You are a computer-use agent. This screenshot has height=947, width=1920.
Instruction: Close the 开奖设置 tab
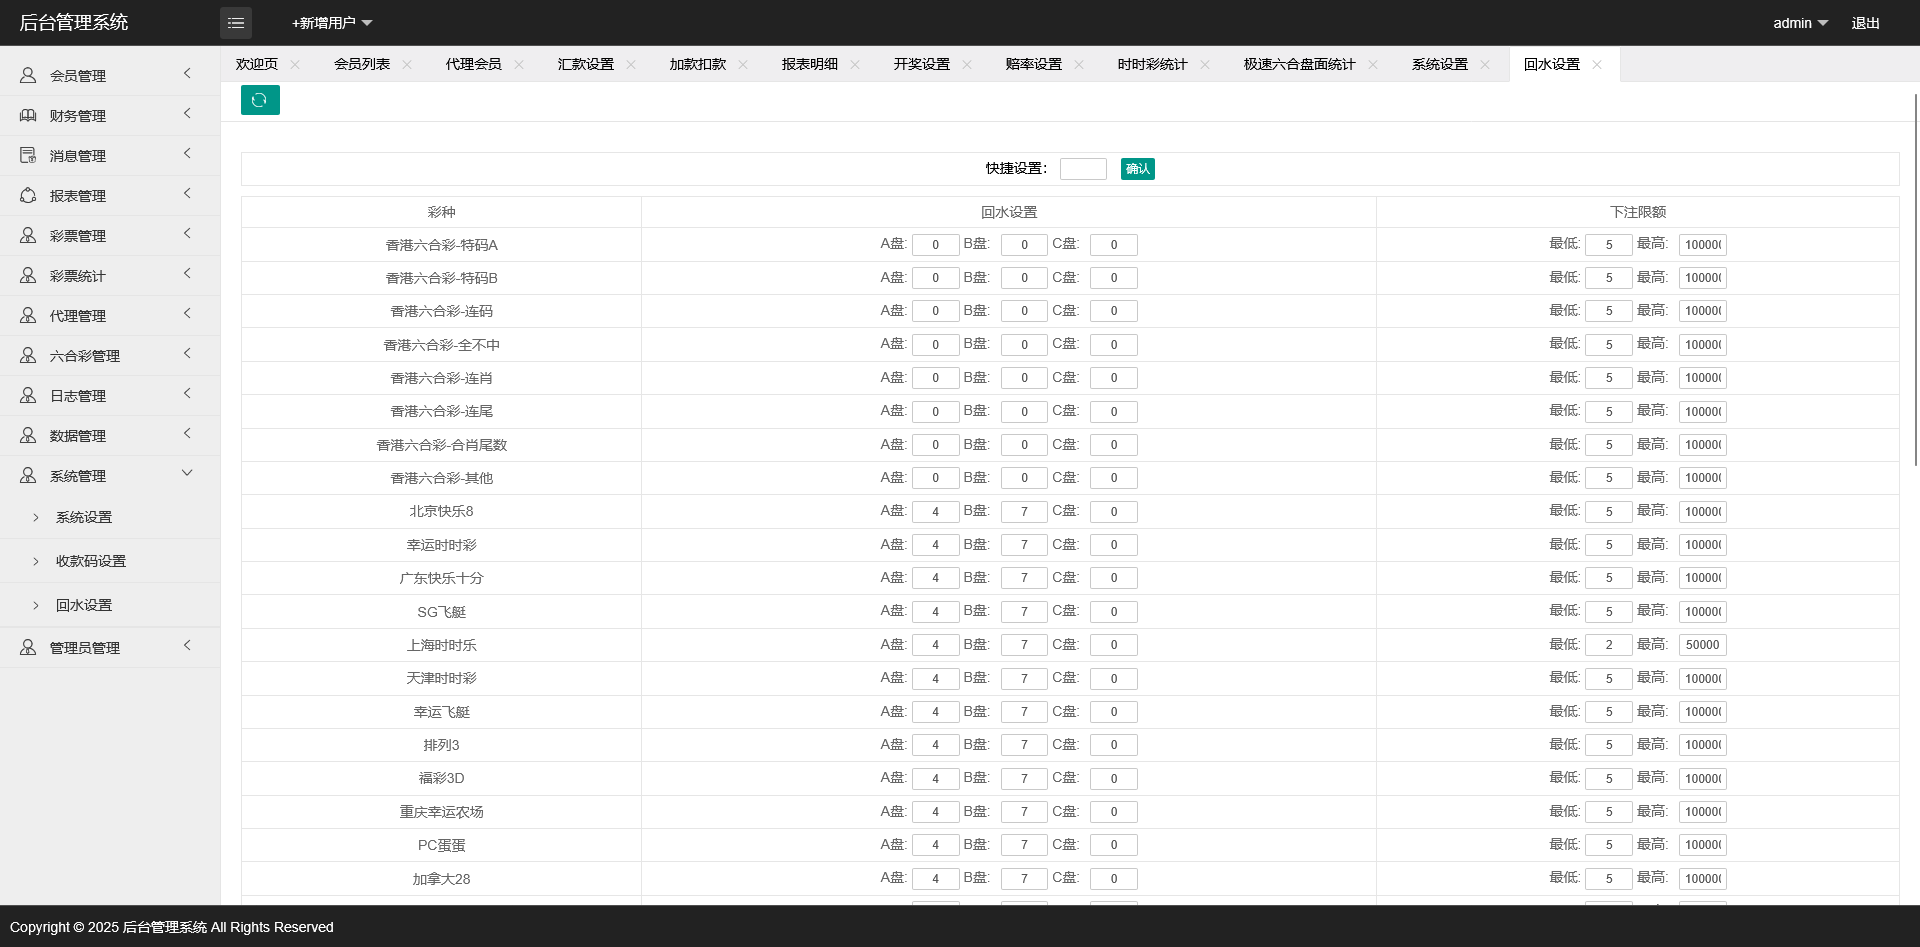point(967,64)
